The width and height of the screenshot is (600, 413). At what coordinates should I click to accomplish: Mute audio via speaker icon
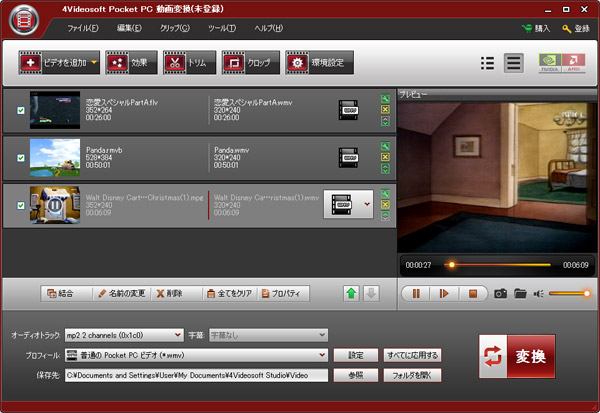pos(538,294)
